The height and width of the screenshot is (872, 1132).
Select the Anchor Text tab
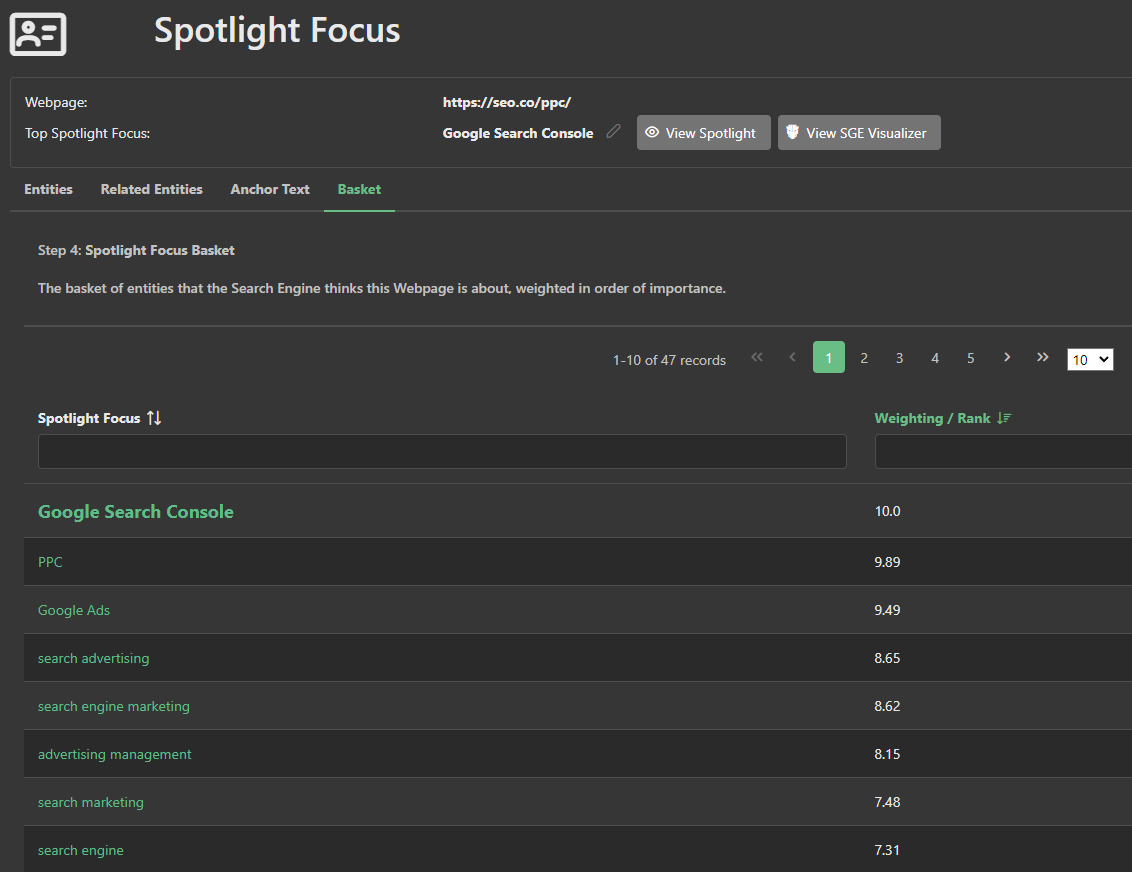coord(270,189)
